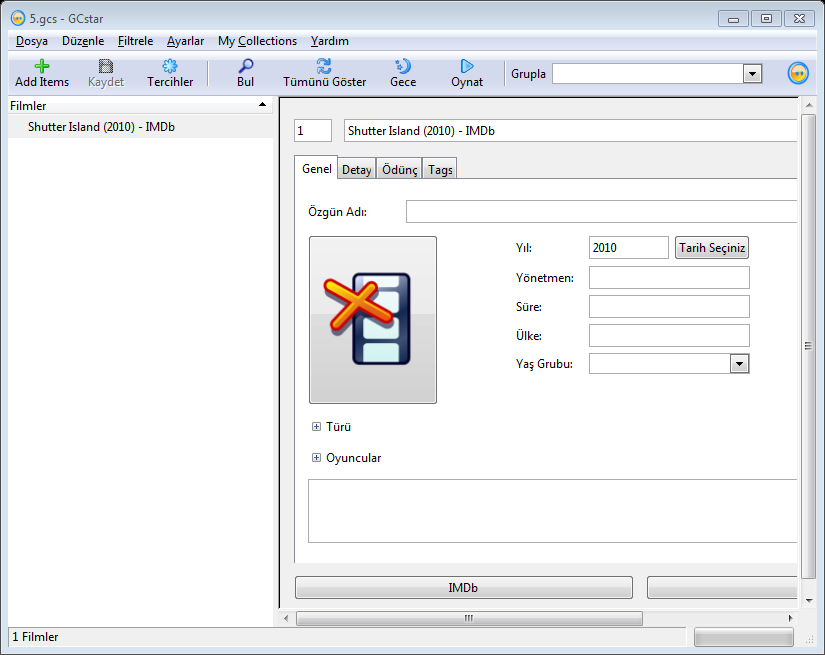Switch to the Detay tab
Image resolution: width=825 pixels, height=655 pixels.
coord(357,170)
